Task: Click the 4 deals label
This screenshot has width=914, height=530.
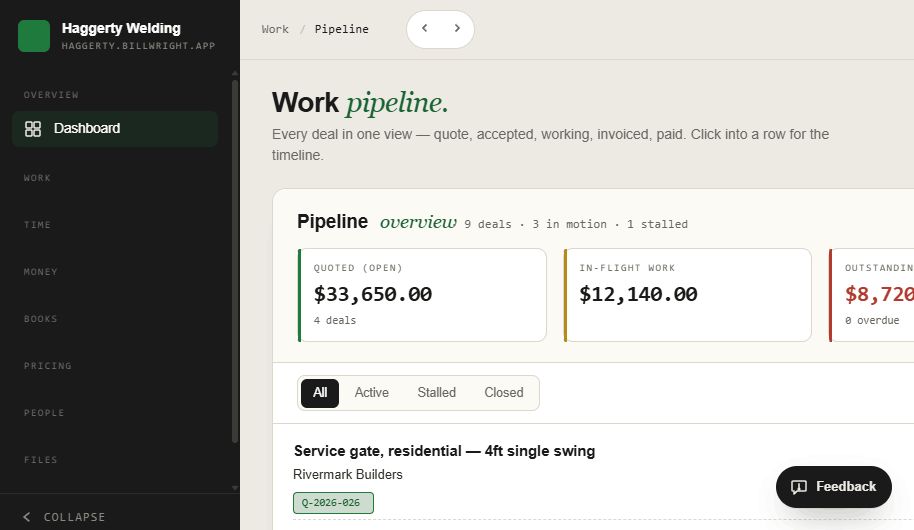Action: 335,321
